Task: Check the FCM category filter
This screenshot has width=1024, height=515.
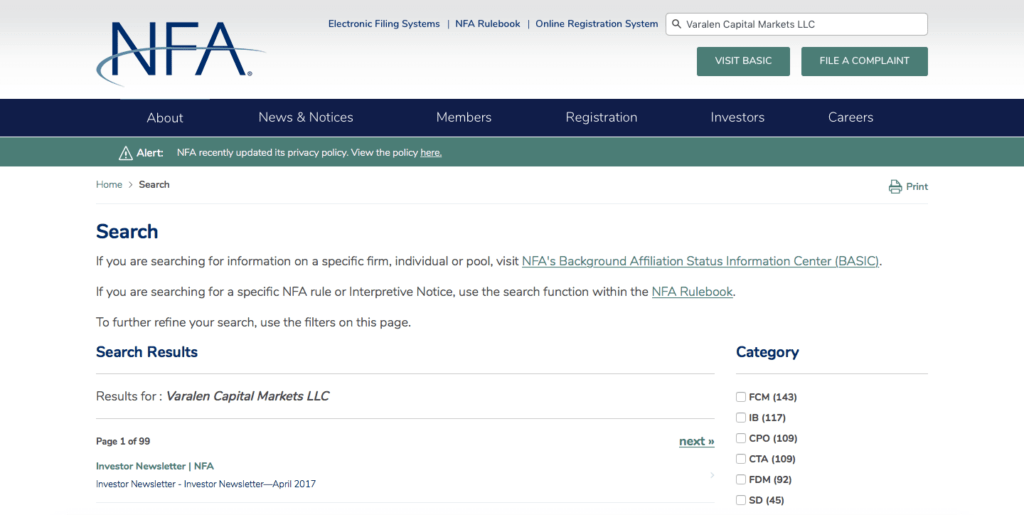Action: 741,397
